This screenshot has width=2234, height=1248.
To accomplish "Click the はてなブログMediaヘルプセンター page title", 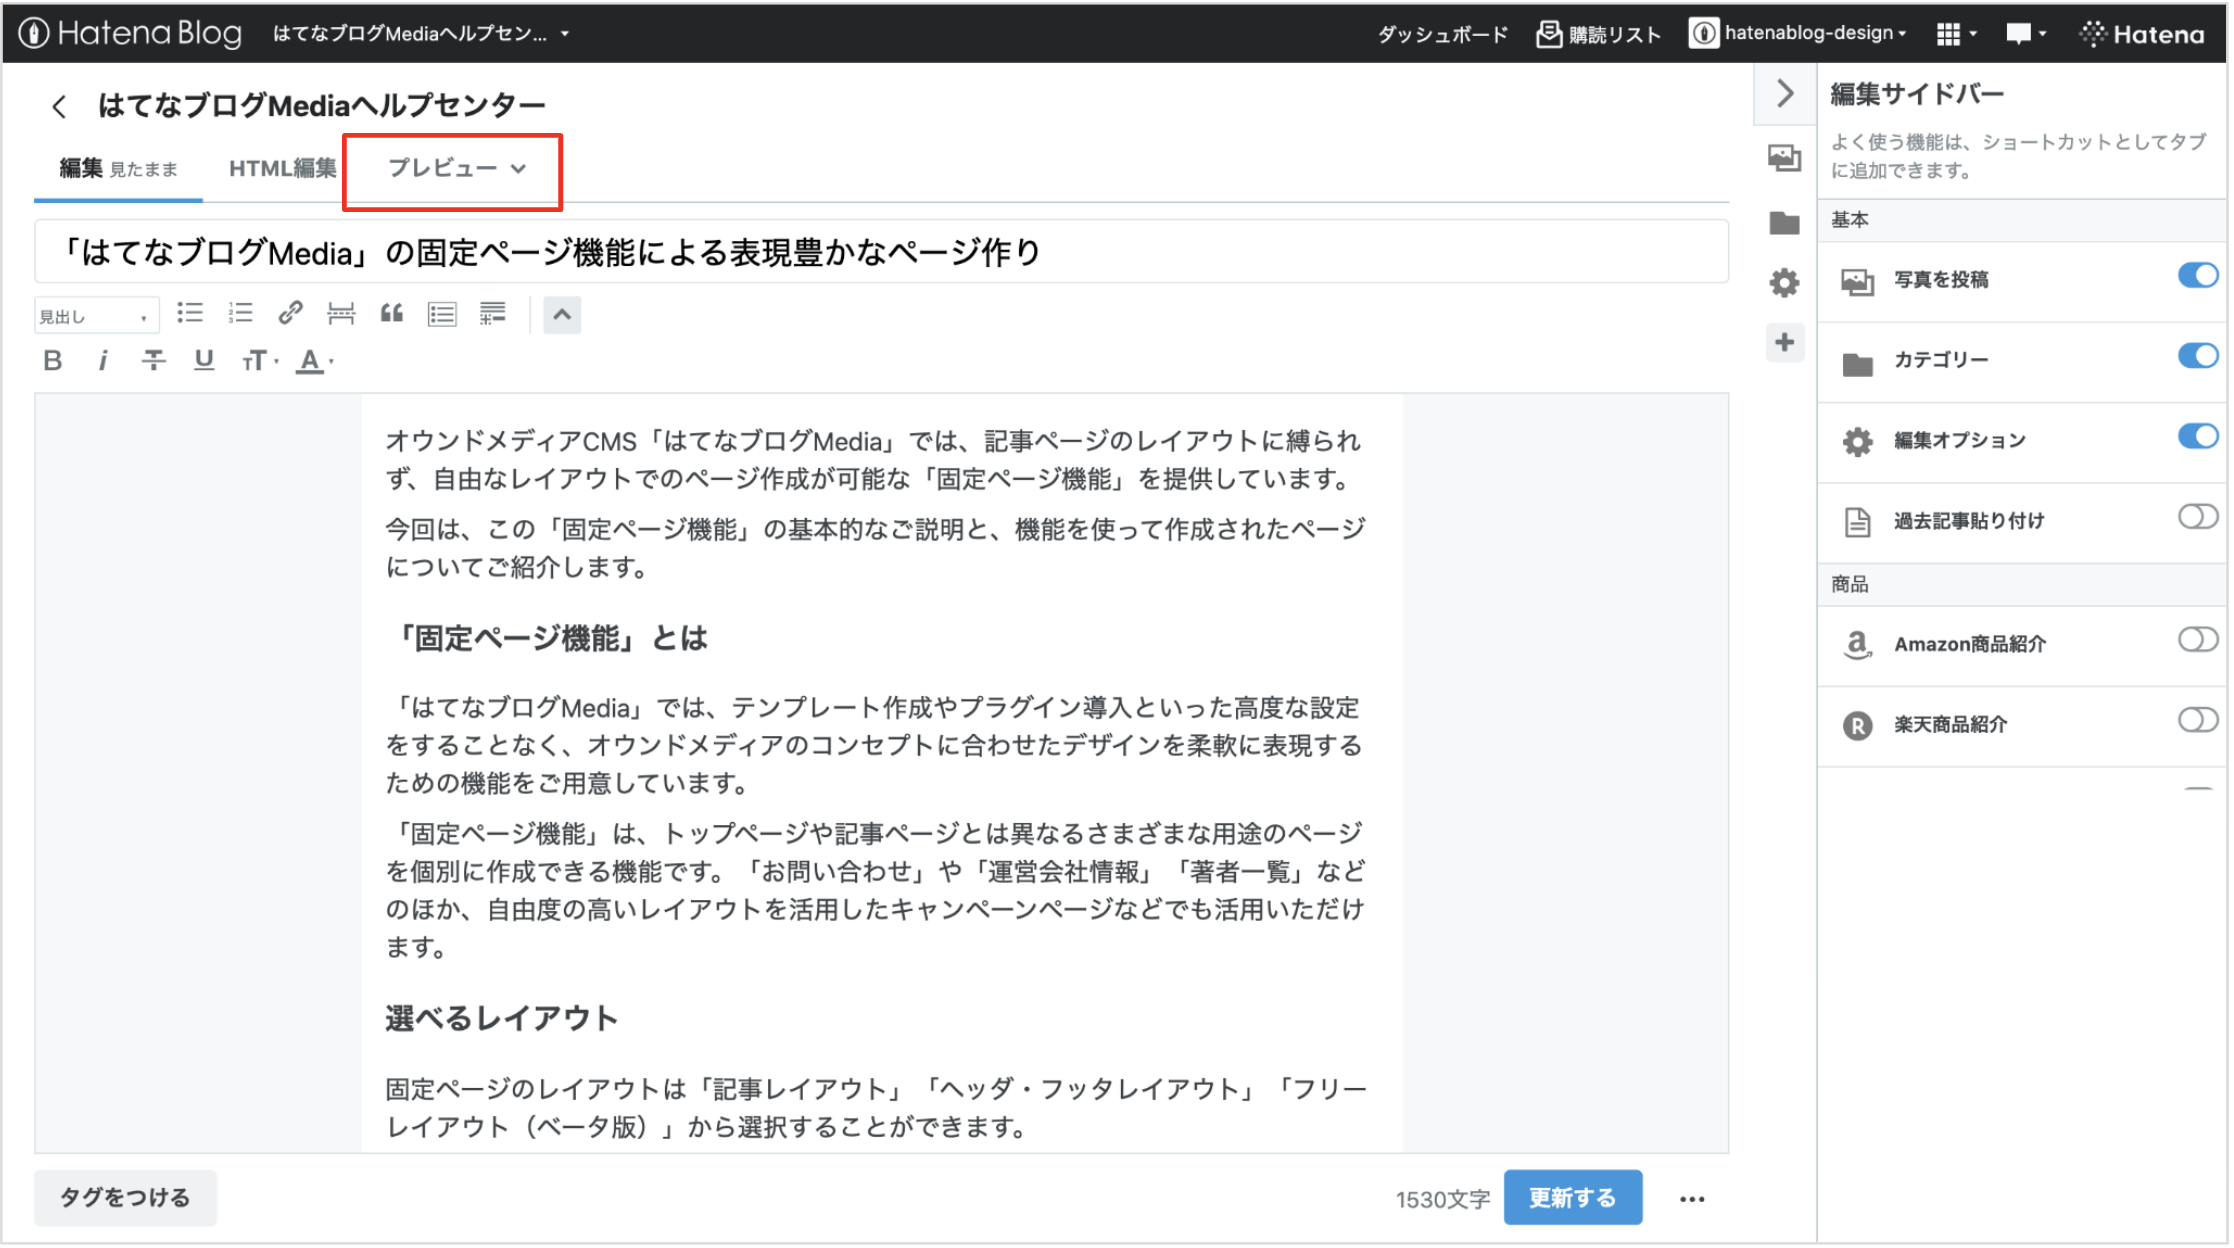I will pyautogui.click(x=322, y=105).
